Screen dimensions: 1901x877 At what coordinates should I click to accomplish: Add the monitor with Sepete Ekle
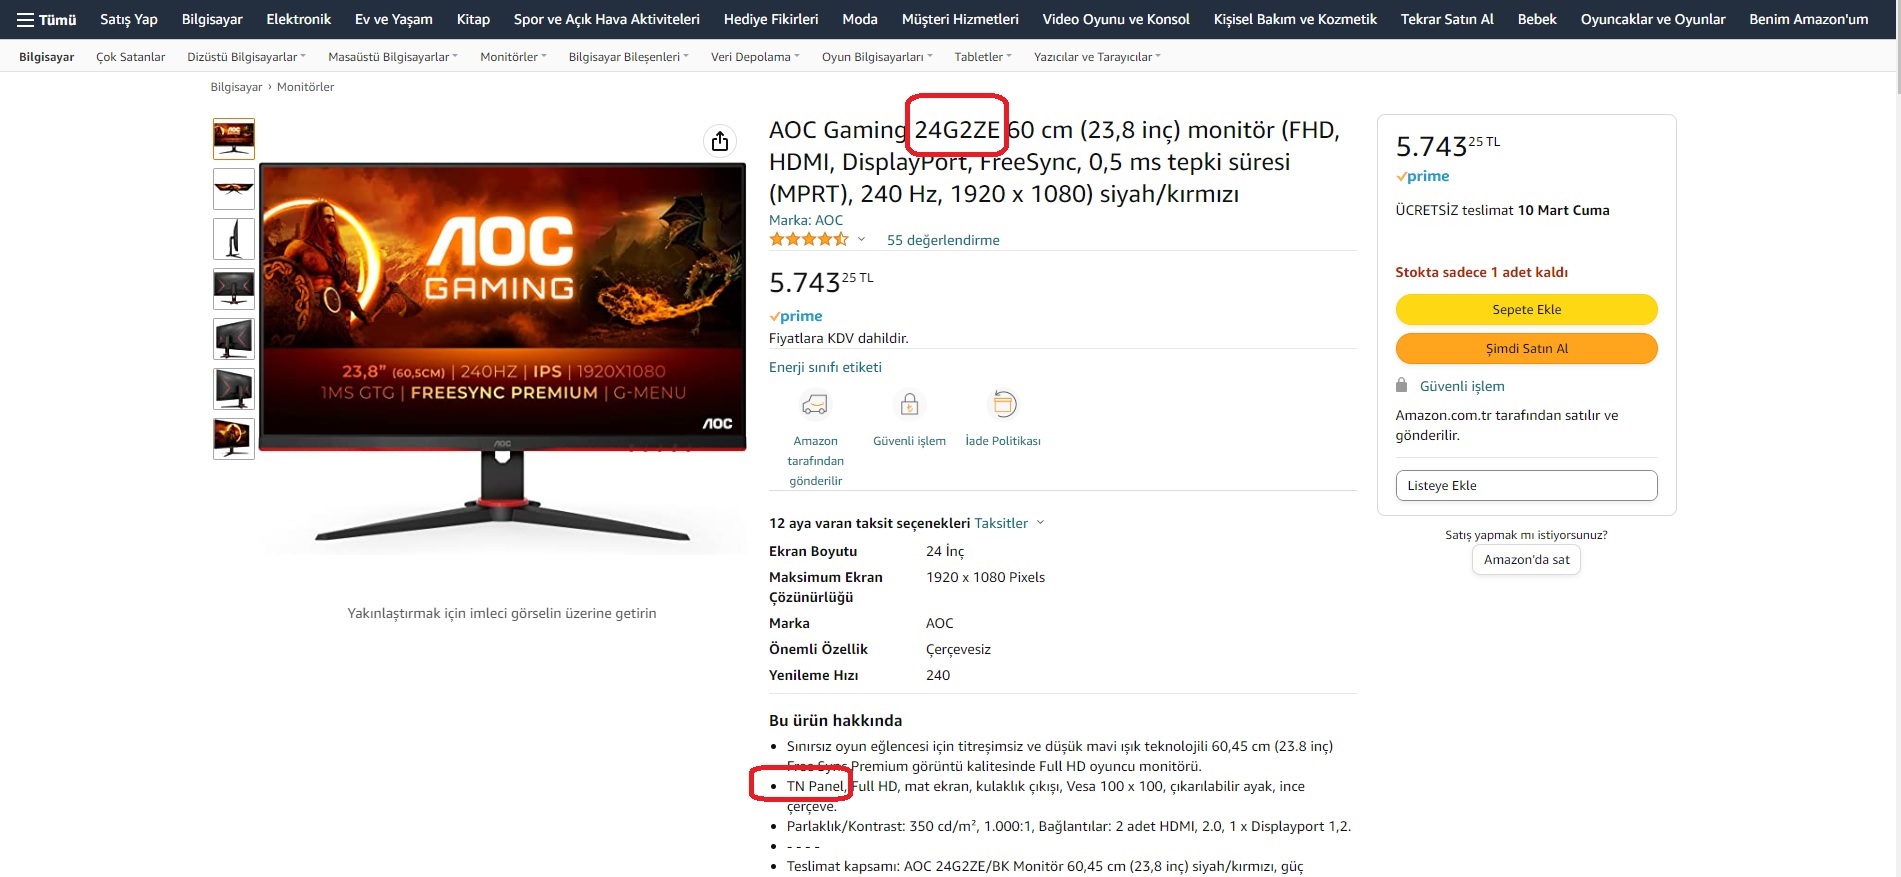tap(1526, 309)
